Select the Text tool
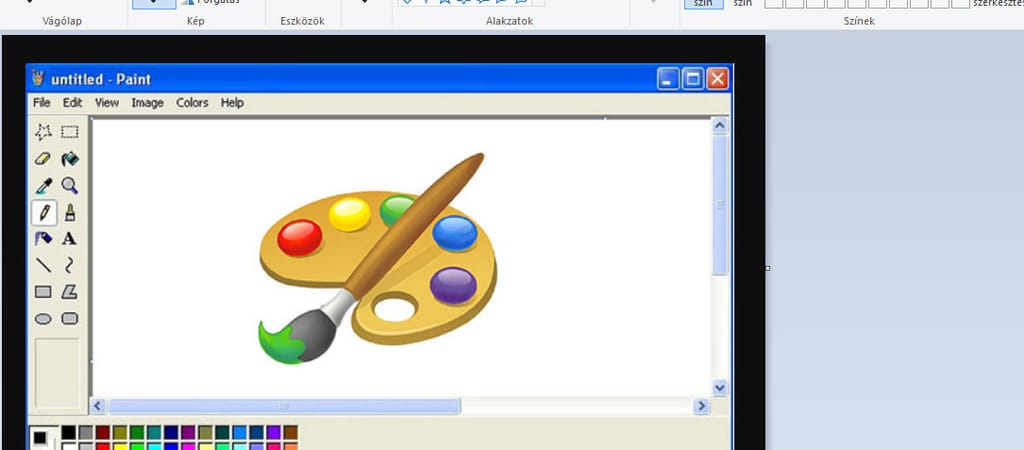1024x450 pixels. coord(70,239)
